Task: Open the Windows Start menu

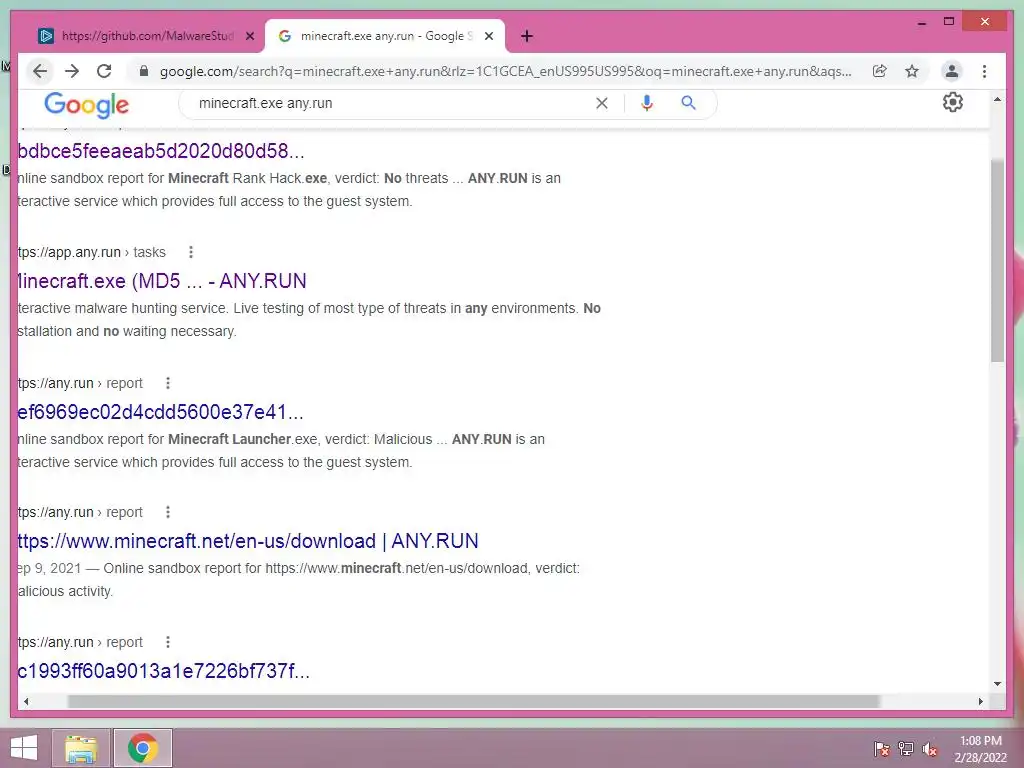Action: pos(24,748)
